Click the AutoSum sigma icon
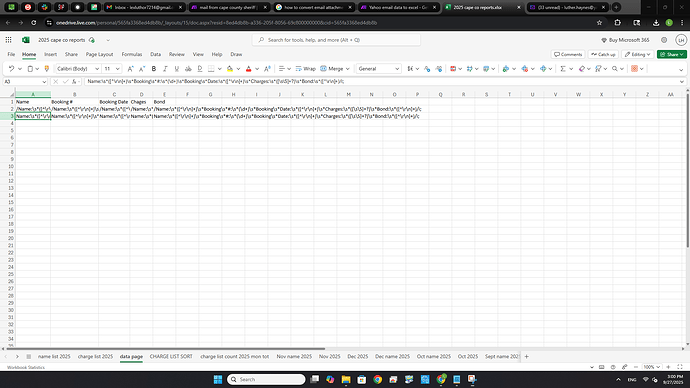690x388 pixels. [x=563, y=69]
